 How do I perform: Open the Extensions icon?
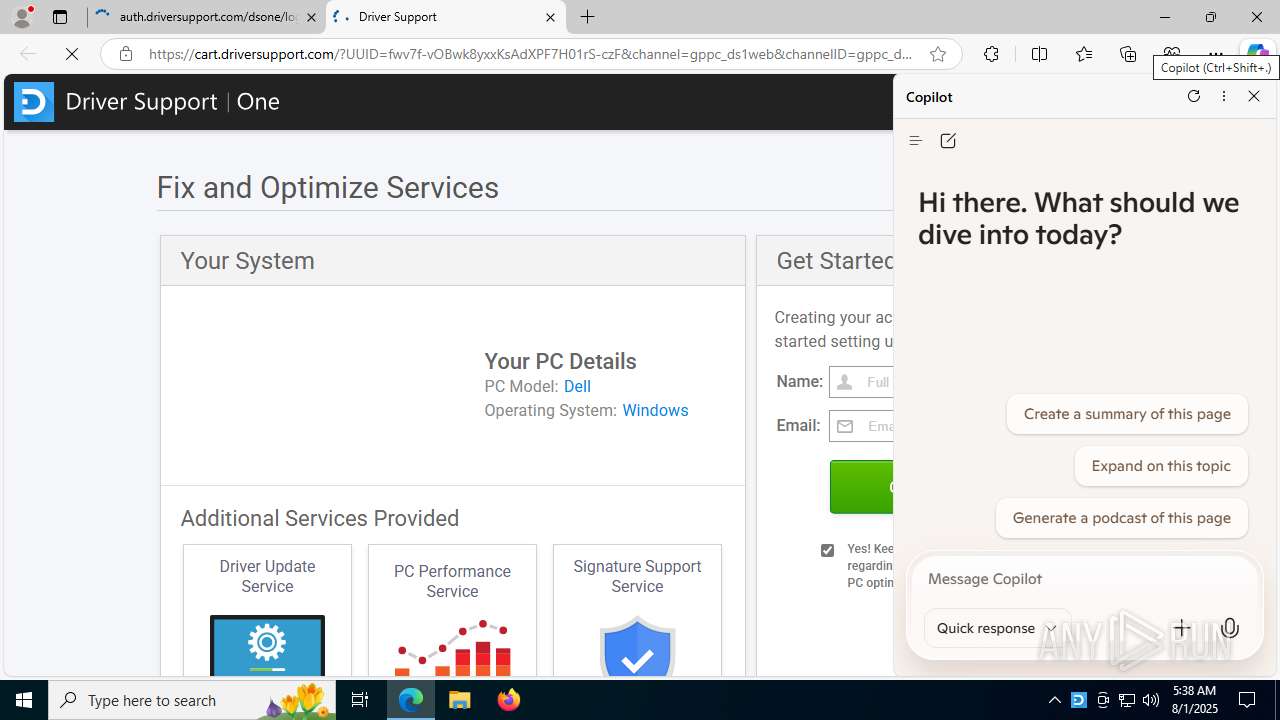(991, 54)
